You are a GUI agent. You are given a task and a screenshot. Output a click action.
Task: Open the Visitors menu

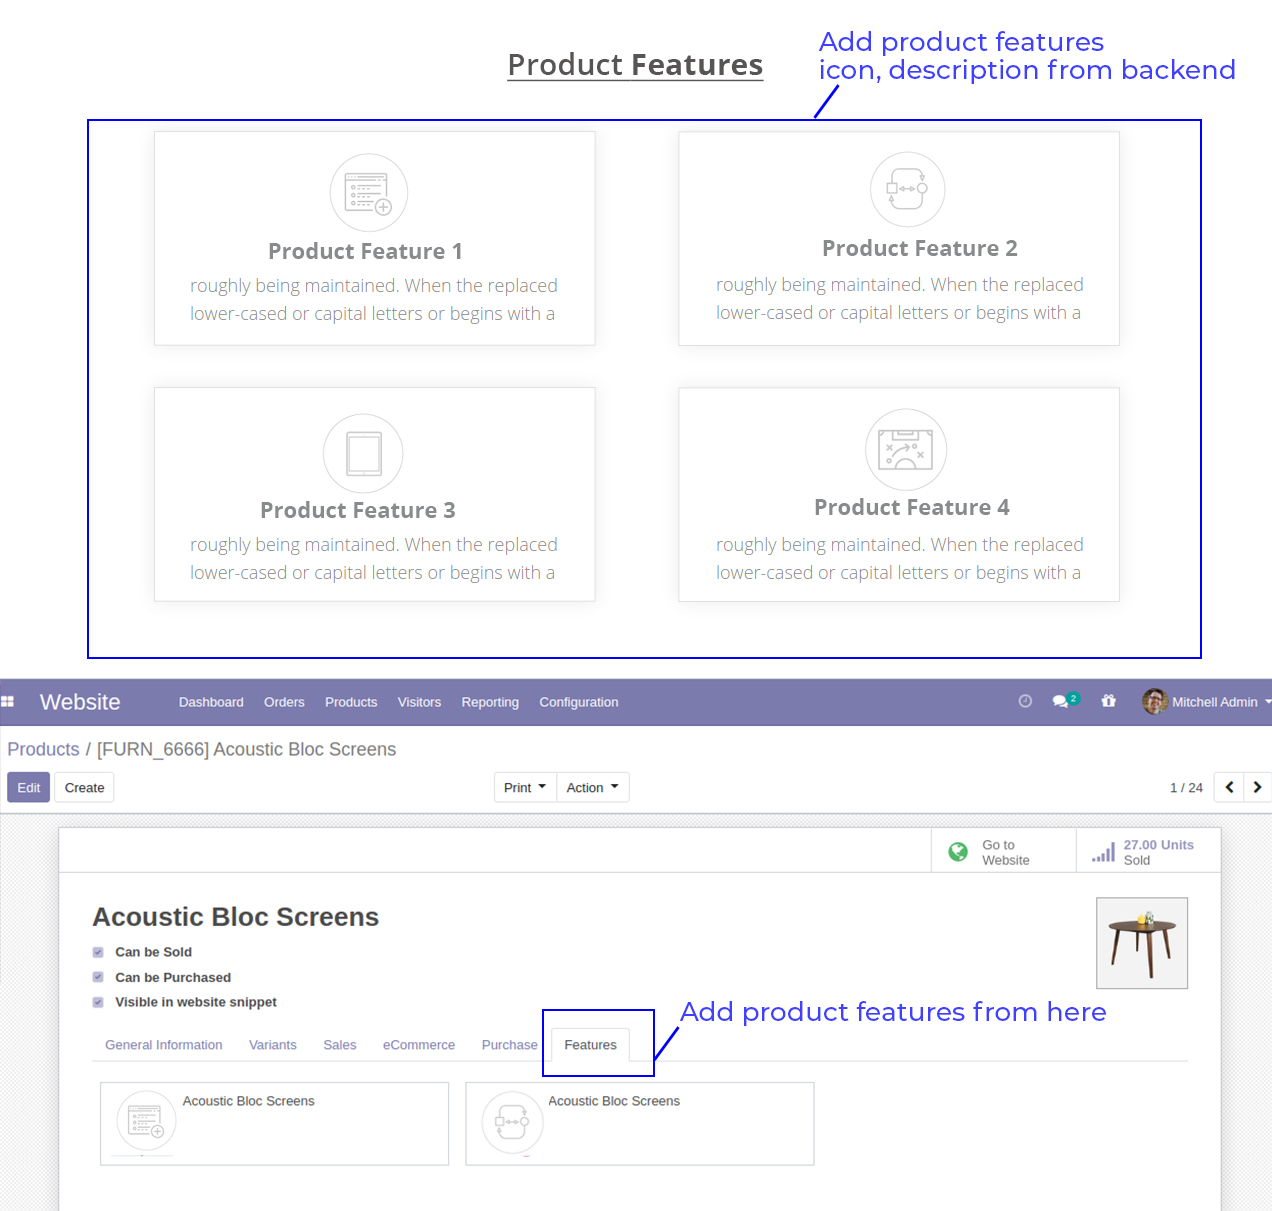(x=419, y=702)
